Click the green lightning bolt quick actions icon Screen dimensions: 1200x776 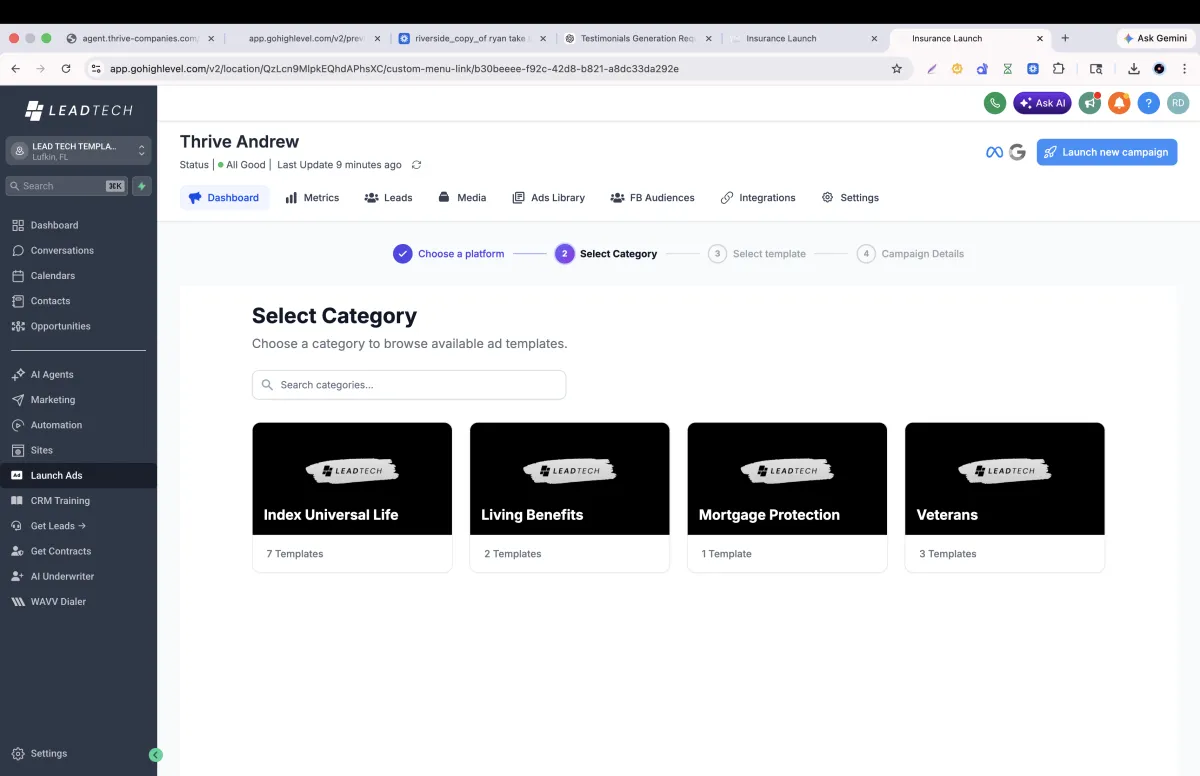(142, 186)
